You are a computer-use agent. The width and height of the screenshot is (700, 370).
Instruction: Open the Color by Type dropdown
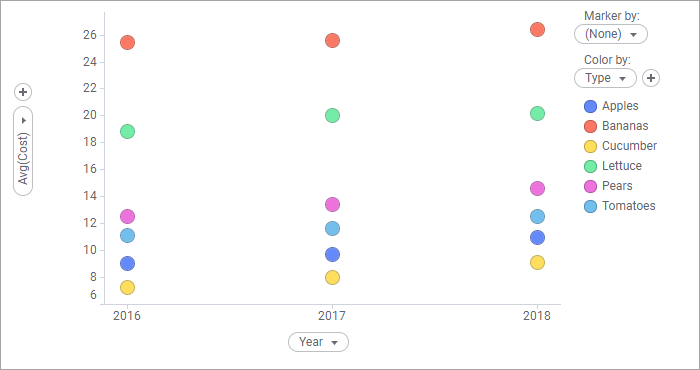(605, 78)
